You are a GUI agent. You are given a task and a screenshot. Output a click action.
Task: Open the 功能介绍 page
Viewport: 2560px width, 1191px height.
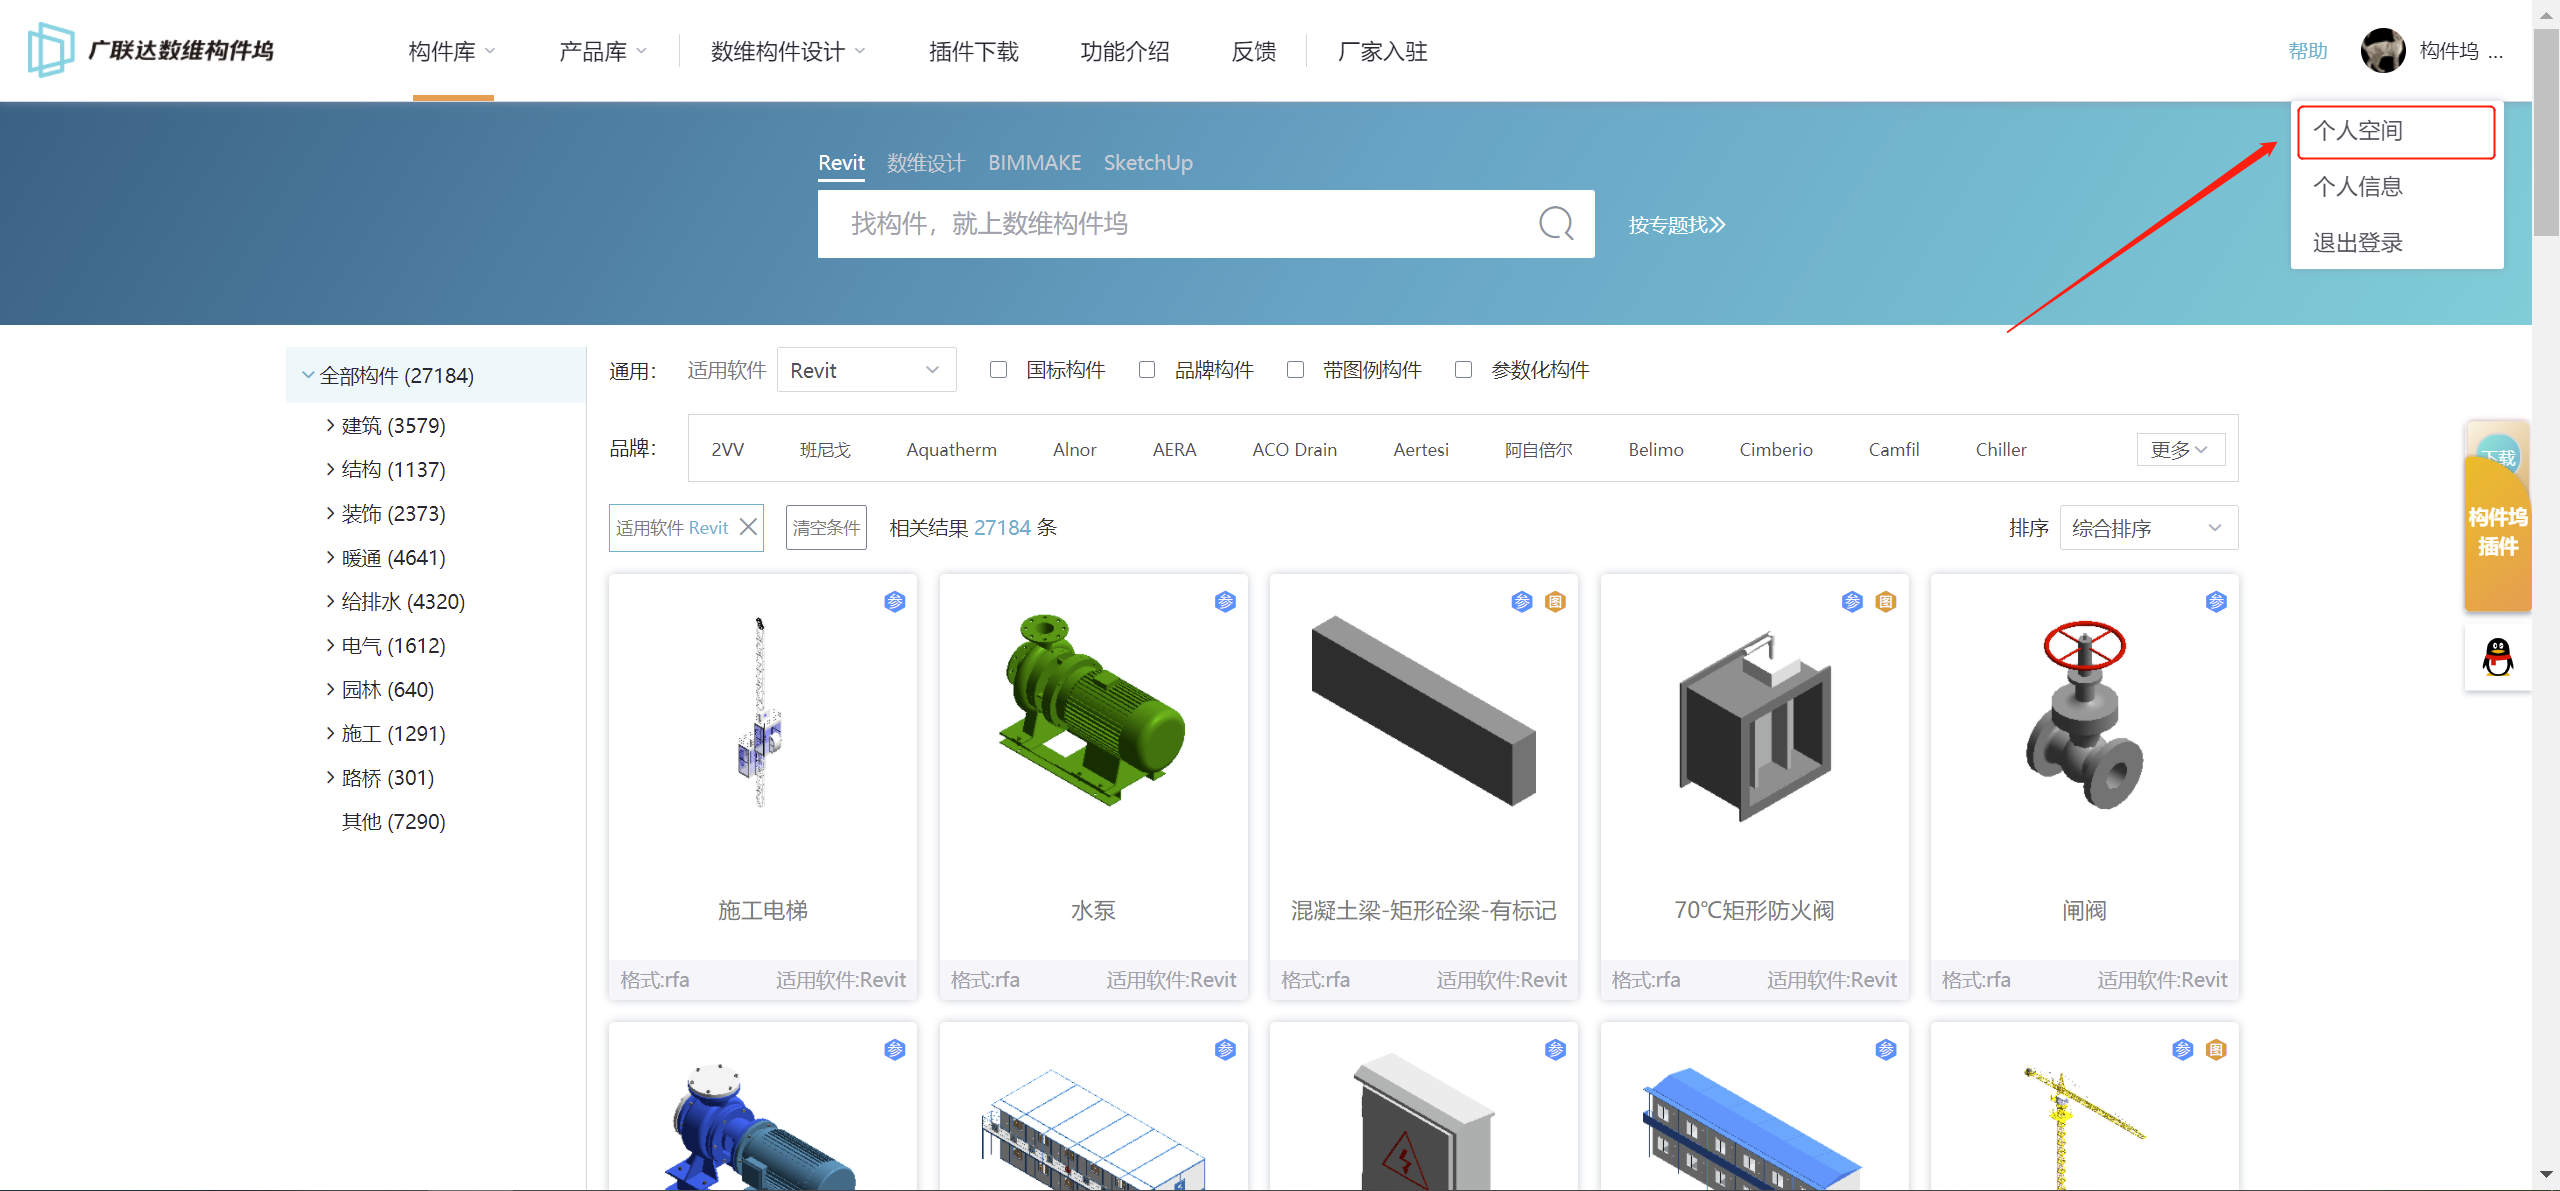coord(1125,51)
